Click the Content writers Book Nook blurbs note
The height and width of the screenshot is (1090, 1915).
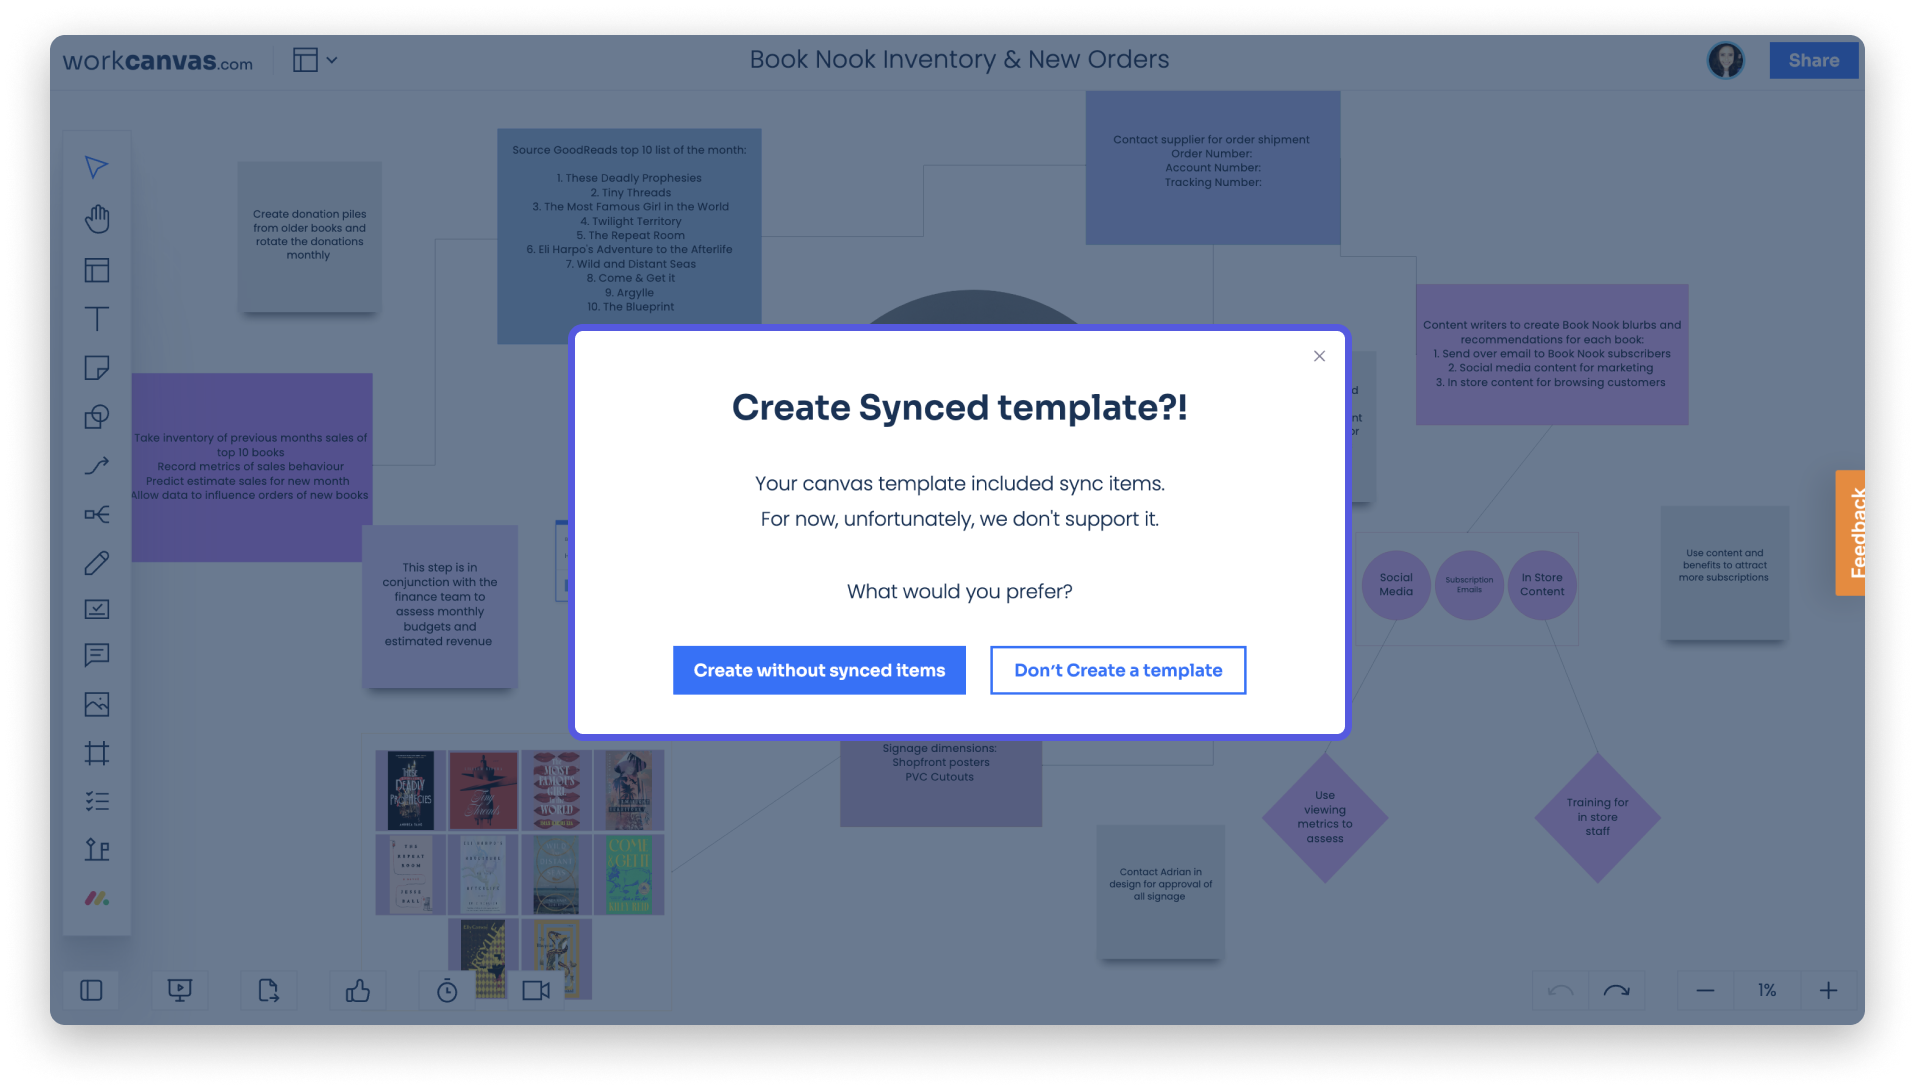tap(1552, 354)
